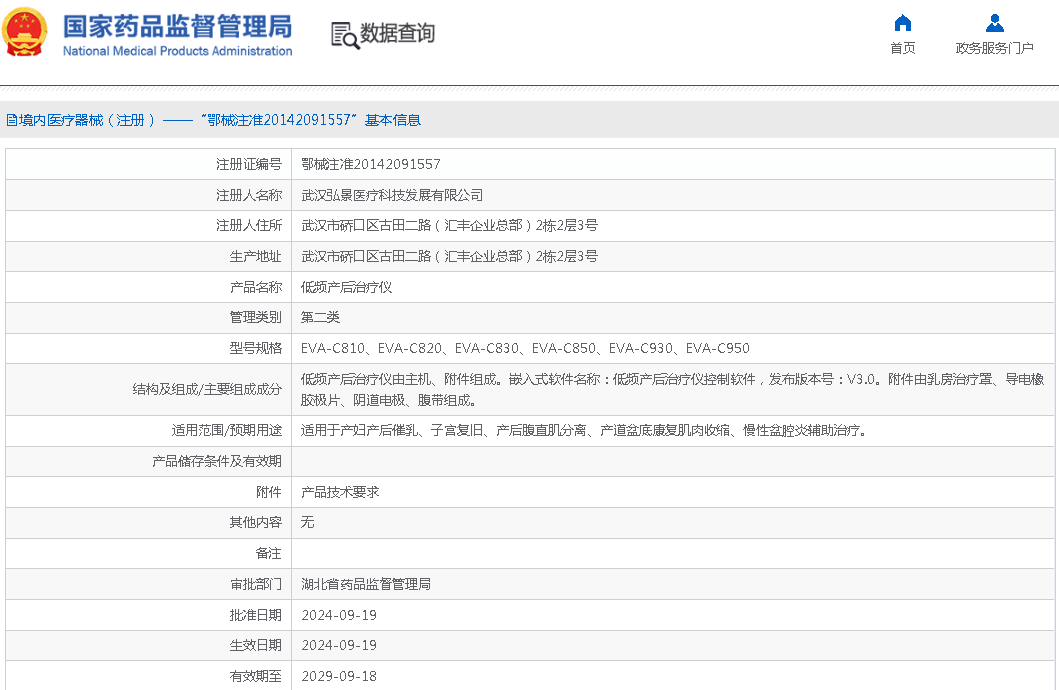1059x690 pixels.
Task: Click the model list starting with EVA-C810
Action: 525,348
